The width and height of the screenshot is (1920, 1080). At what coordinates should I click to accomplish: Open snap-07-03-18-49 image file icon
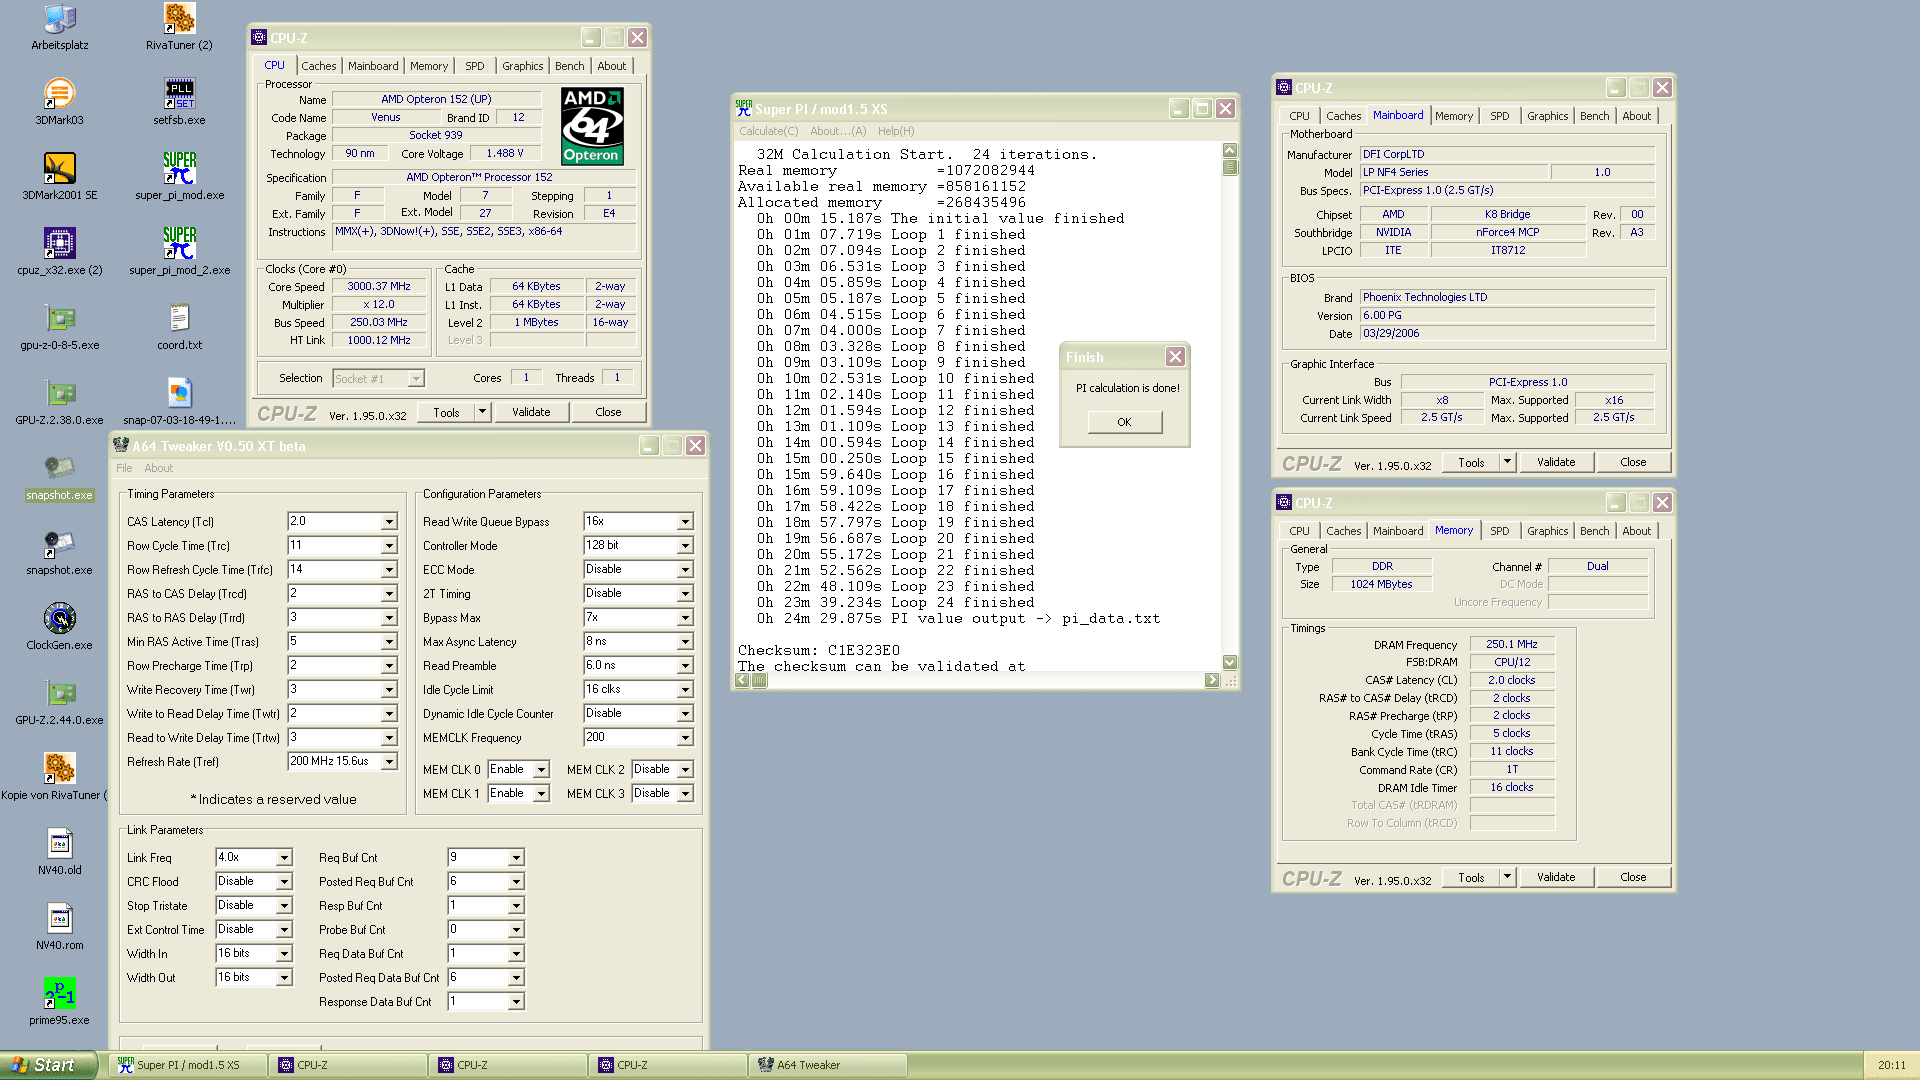[x=179, y=401]
